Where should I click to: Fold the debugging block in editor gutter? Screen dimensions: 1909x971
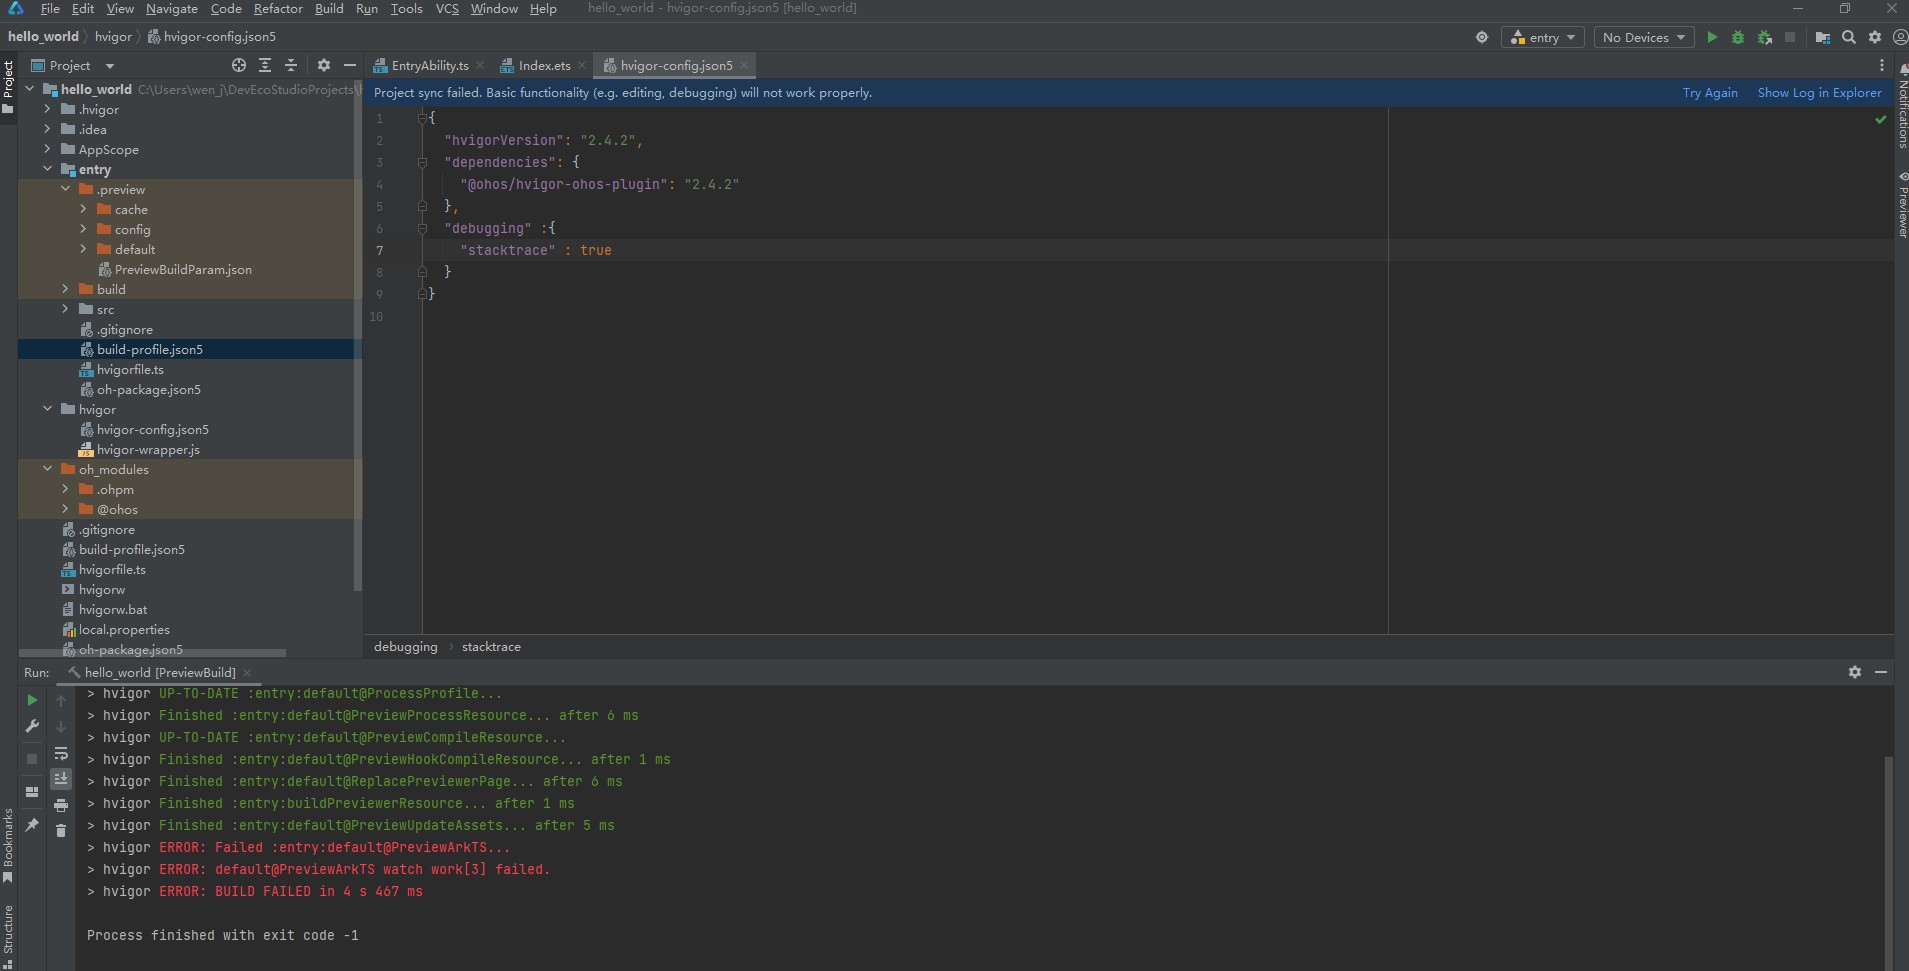[x=422, y=228]
